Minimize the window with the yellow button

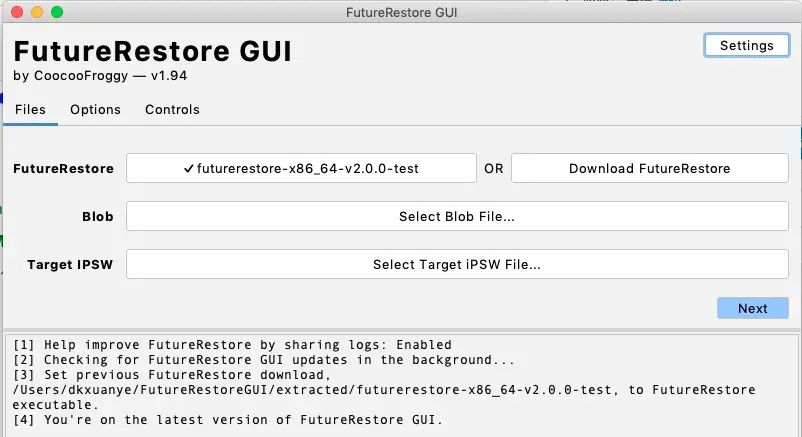pyautogui.click(x=37, y=13)
